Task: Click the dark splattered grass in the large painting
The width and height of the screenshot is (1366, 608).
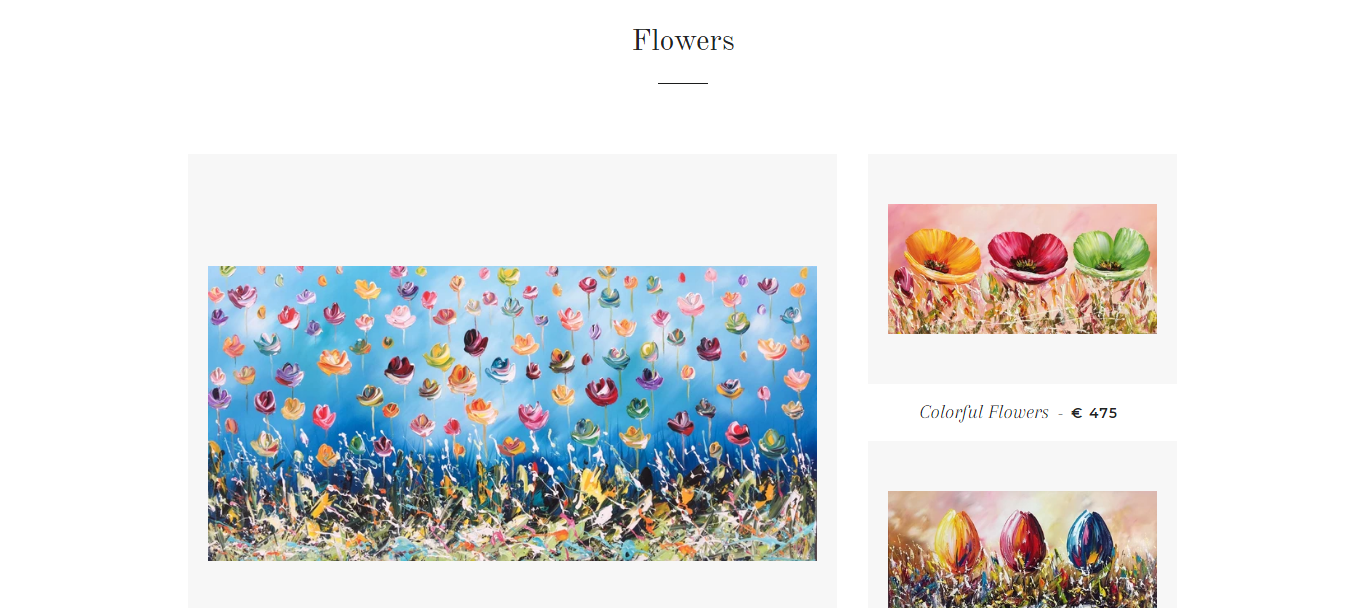Action: 512,510
